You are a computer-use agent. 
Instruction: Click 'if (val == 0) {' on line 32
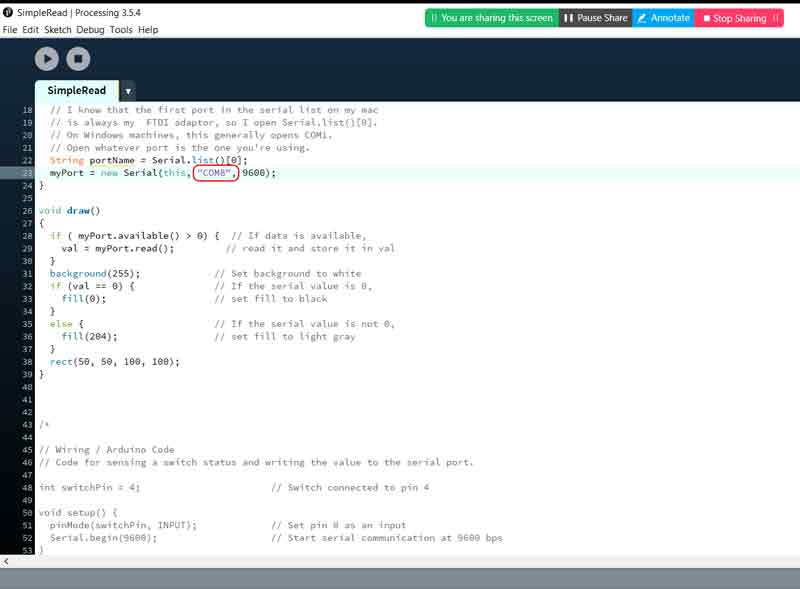pyautogui.click(x=92, y=286)
